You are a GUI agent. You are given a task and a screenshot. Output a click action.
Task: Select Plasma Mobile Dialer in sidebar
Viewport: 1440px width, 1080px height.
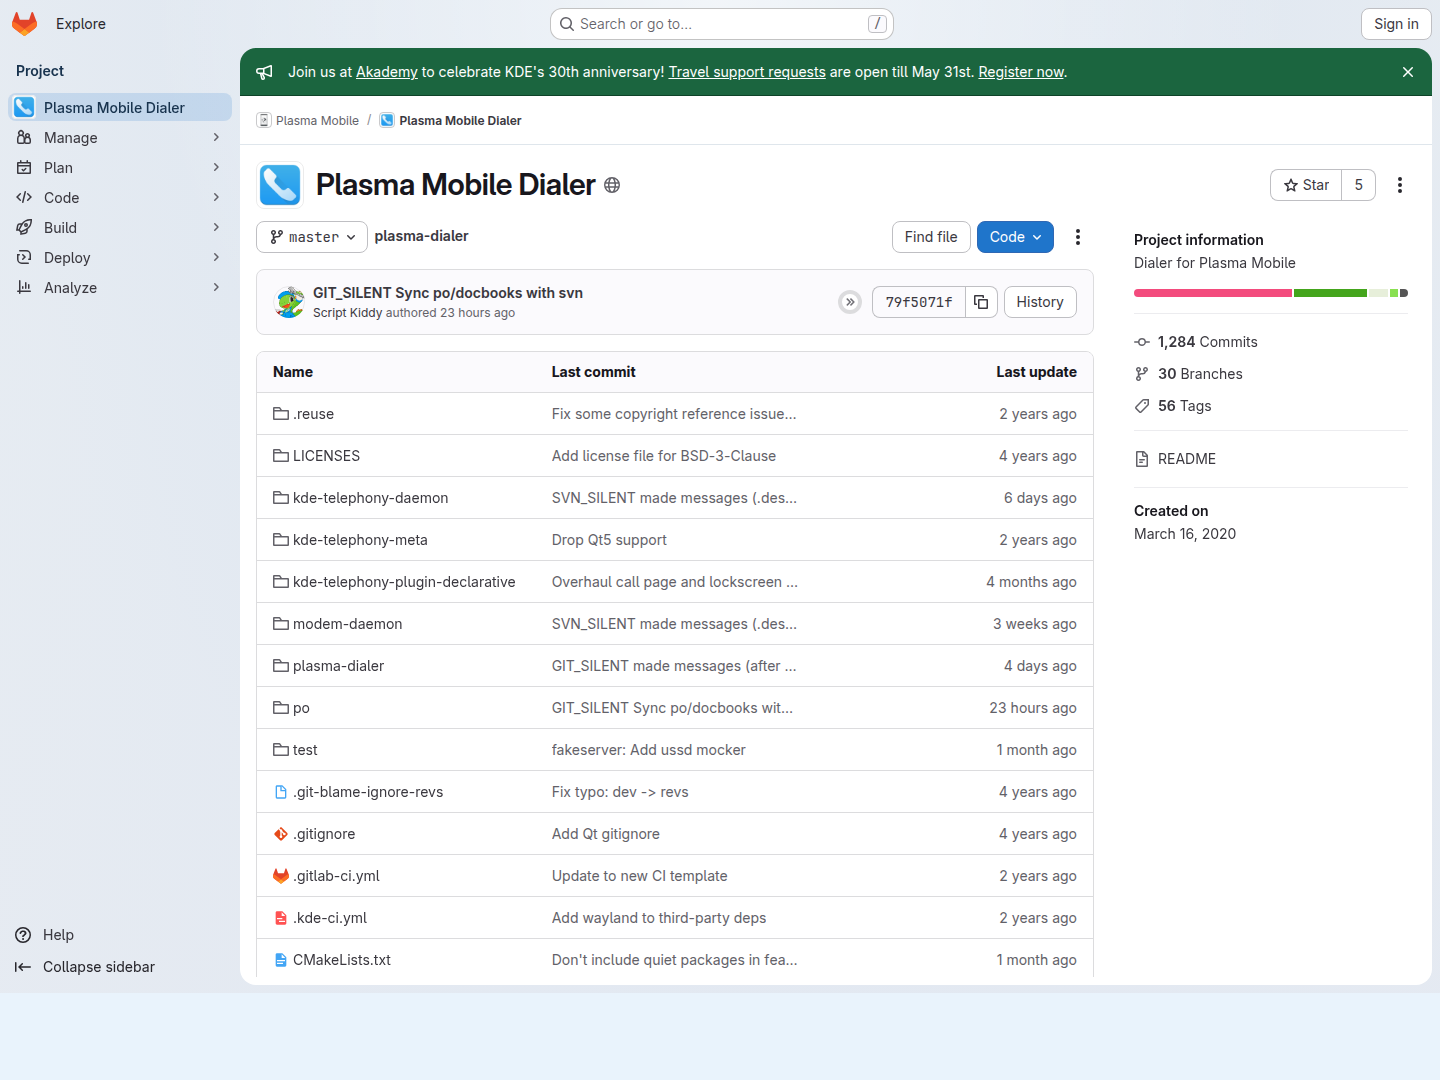[x=120, y=108]
